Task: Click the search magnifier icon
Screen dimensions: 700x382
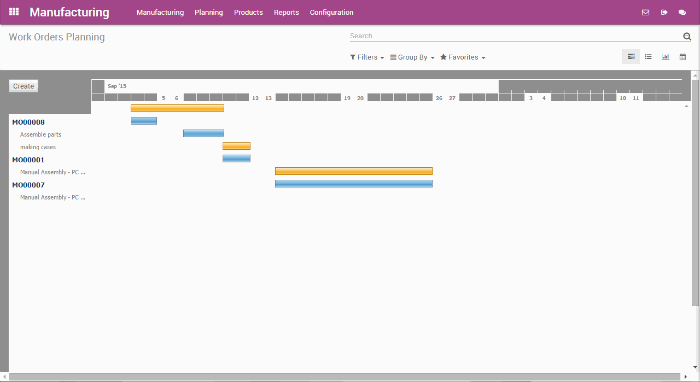Action: pyautogui.click(x=687, y=36)
